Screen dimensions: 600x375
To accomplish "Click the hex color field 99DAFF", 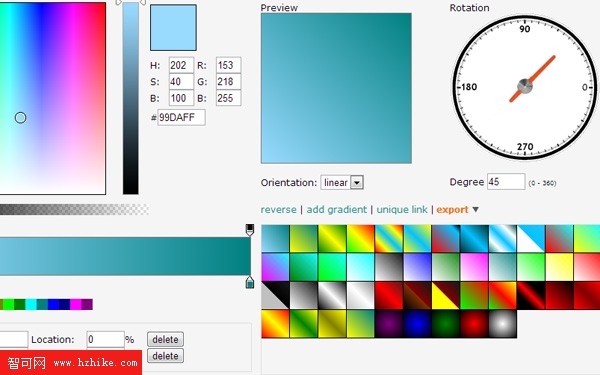I will click(x=181, y=117).
